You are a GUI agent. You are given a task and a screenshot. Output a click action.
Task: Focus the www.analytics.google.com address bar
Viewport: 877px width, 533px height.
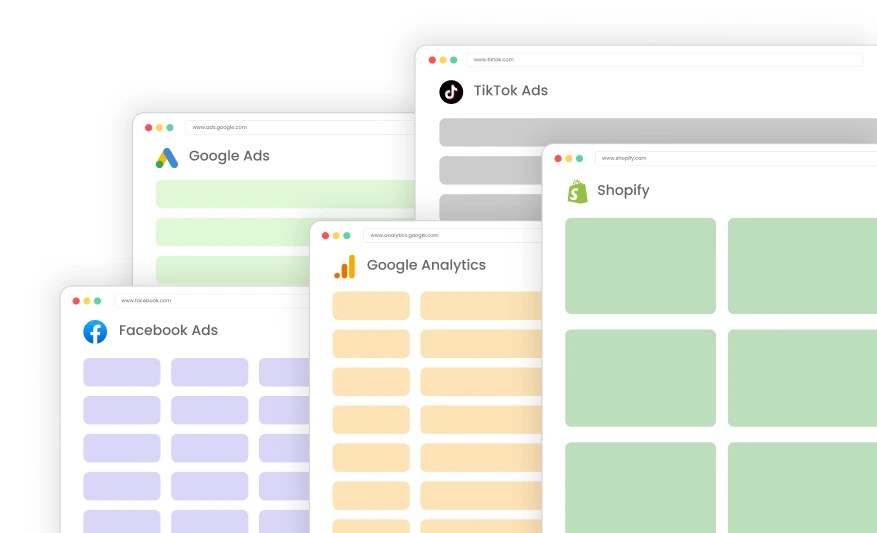tap(452, 235)
